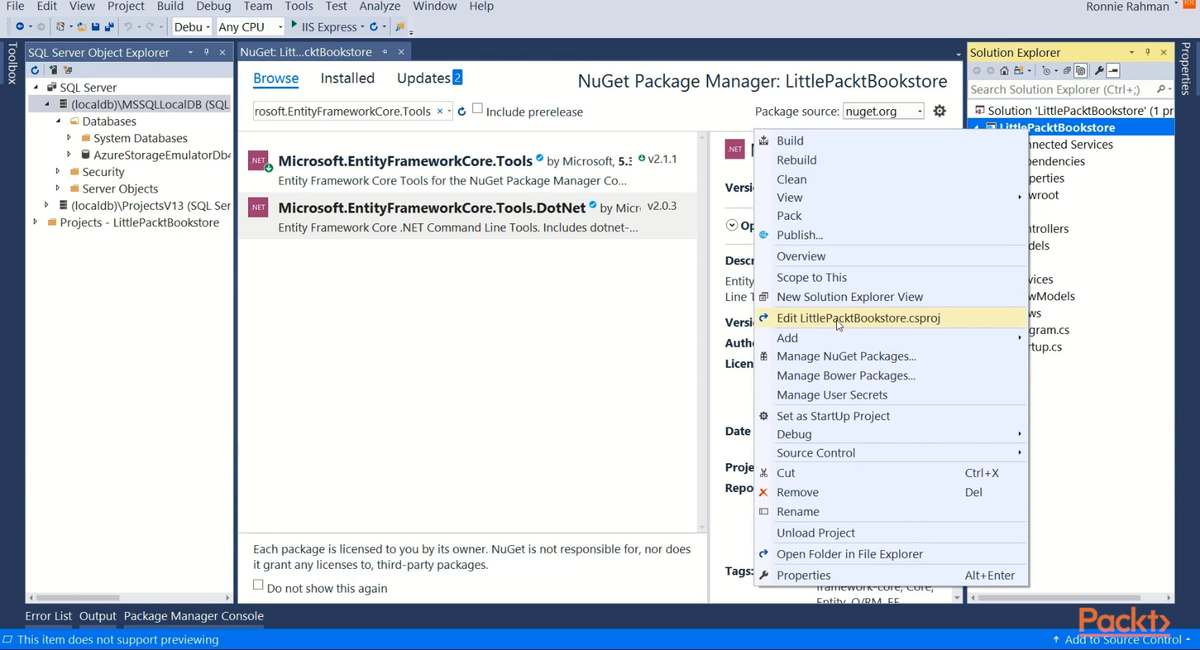
Task: Click the .NET icon of Microsoft.EntityFrameworkCore.Tools package
Action: pyautogui.click(x=258, y=160)
